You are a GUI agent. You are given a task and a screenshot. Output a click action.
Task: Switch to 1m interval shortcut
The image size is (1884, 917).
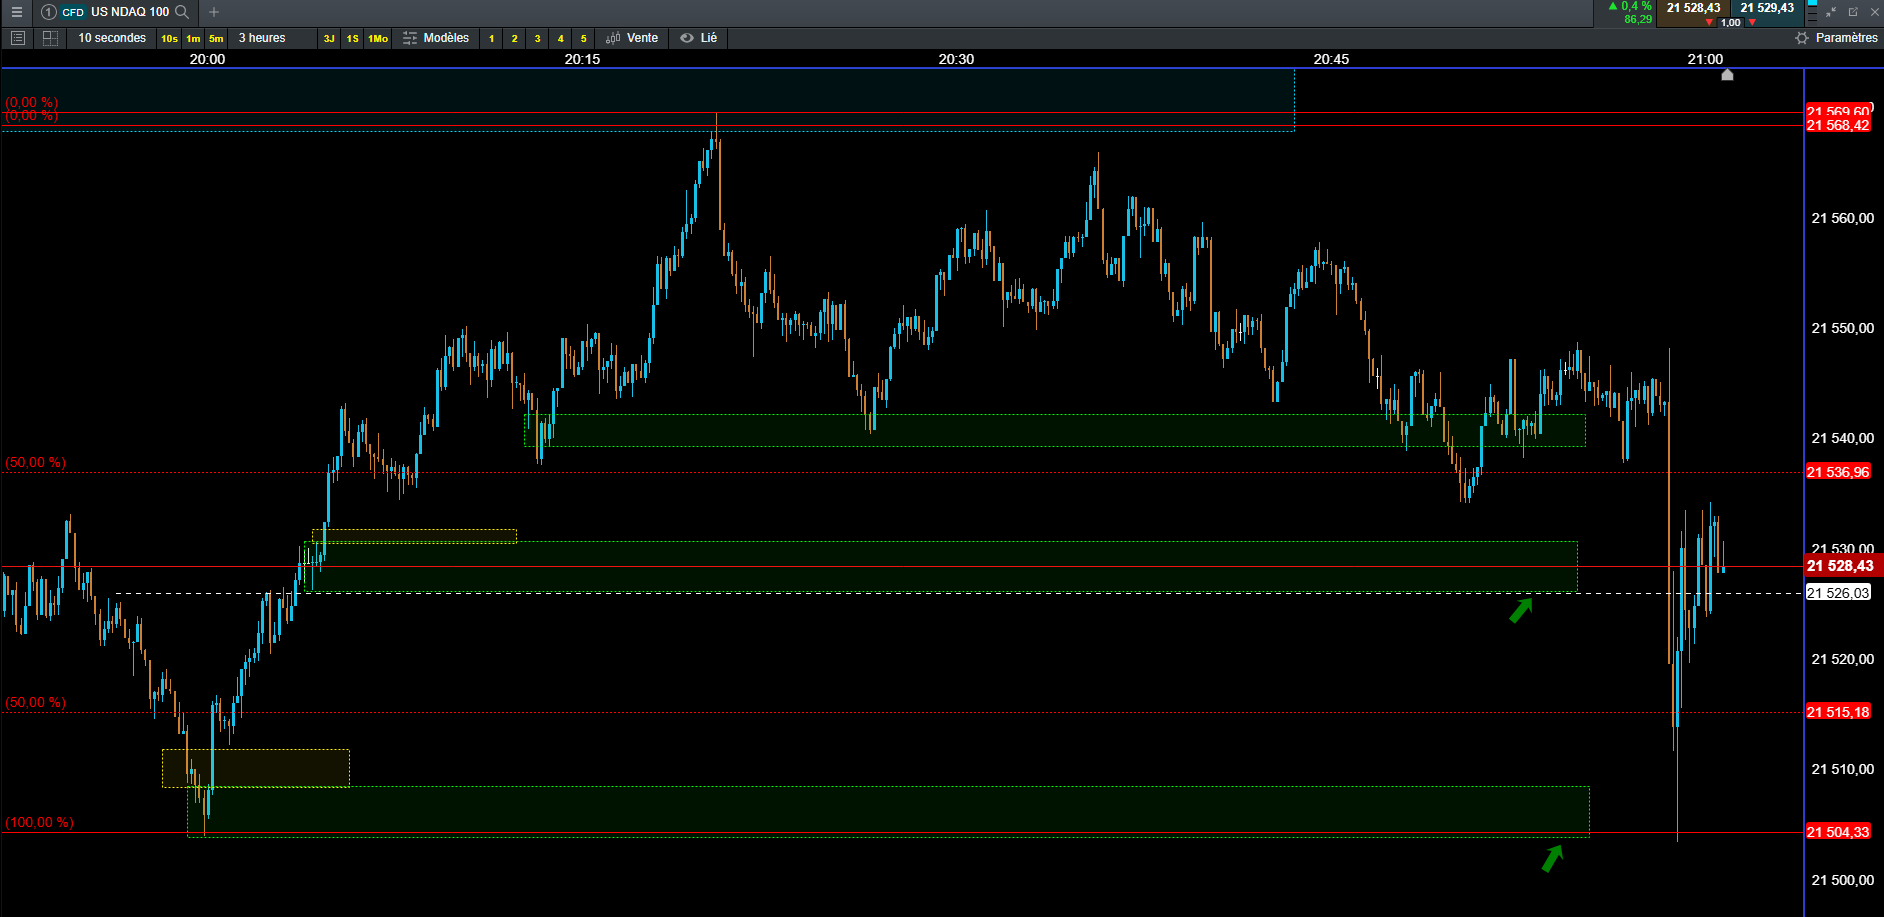[193, 38]
